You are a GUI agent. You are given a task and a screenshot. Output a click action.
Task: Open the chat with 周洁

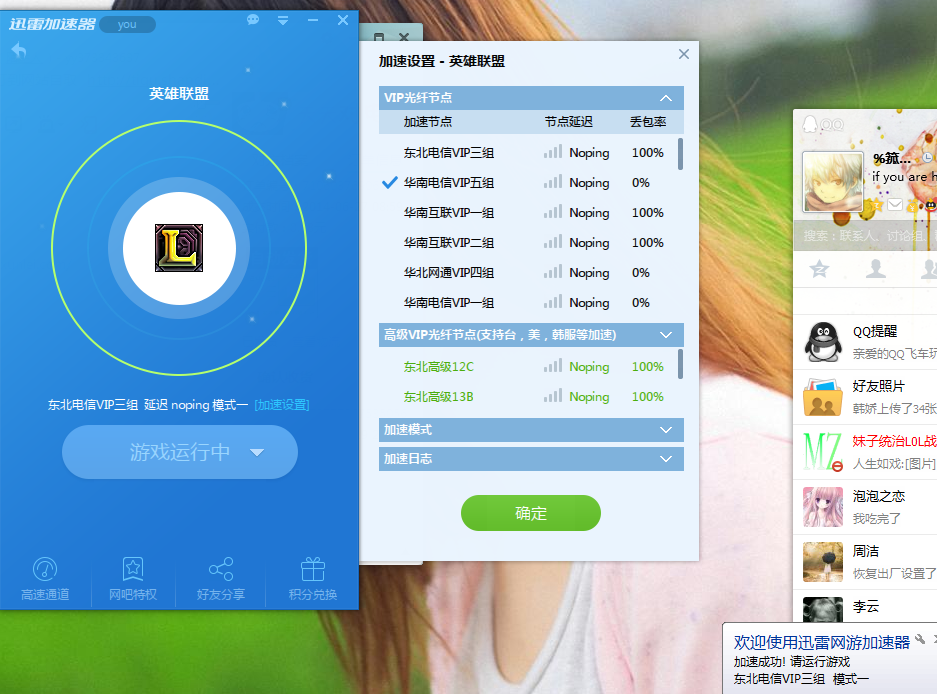tap(865, 562)
